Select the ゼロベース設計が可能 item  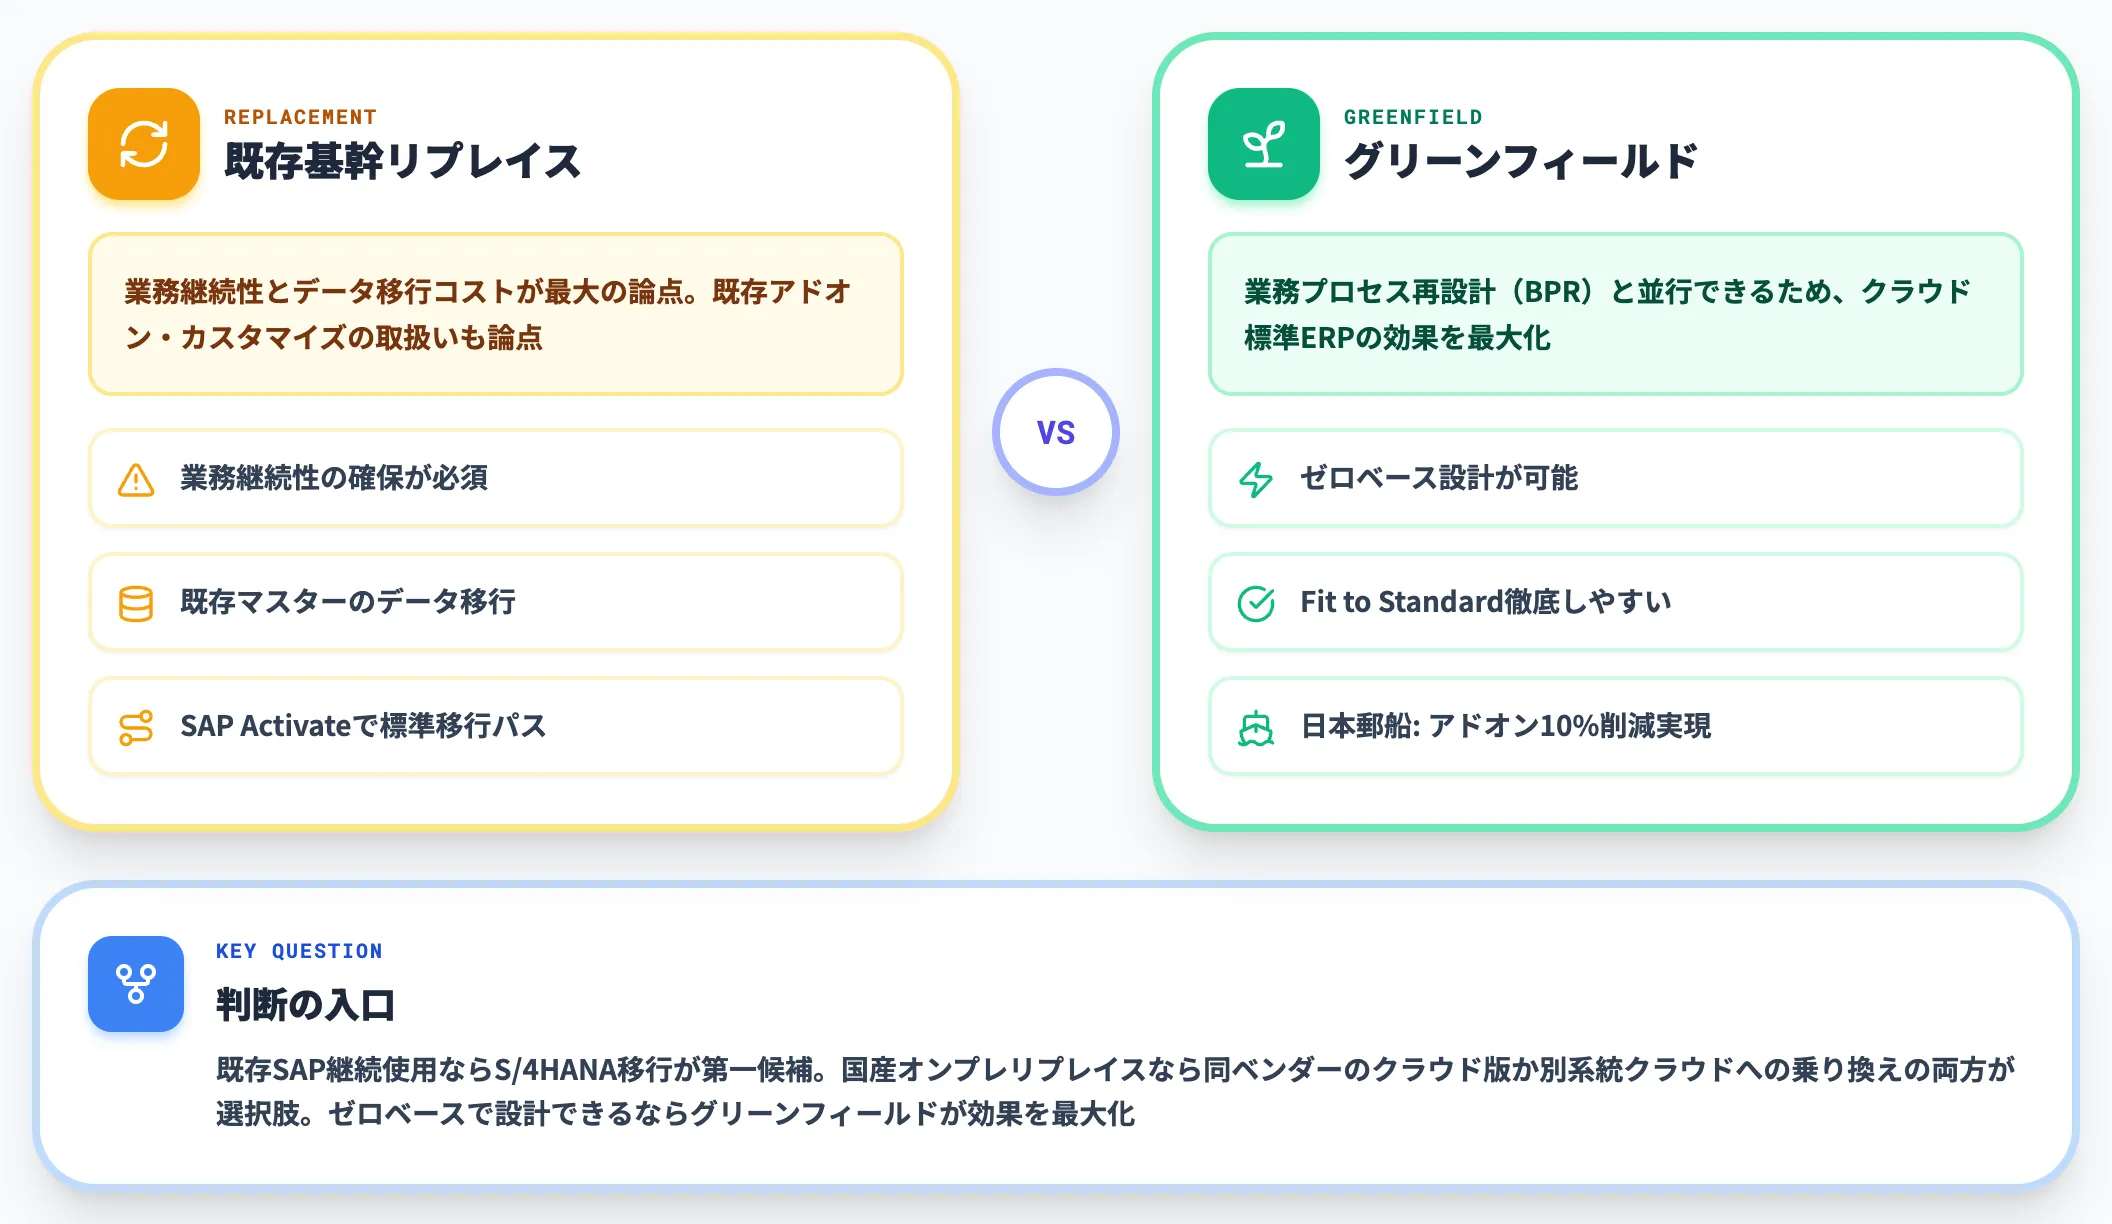1616,478
